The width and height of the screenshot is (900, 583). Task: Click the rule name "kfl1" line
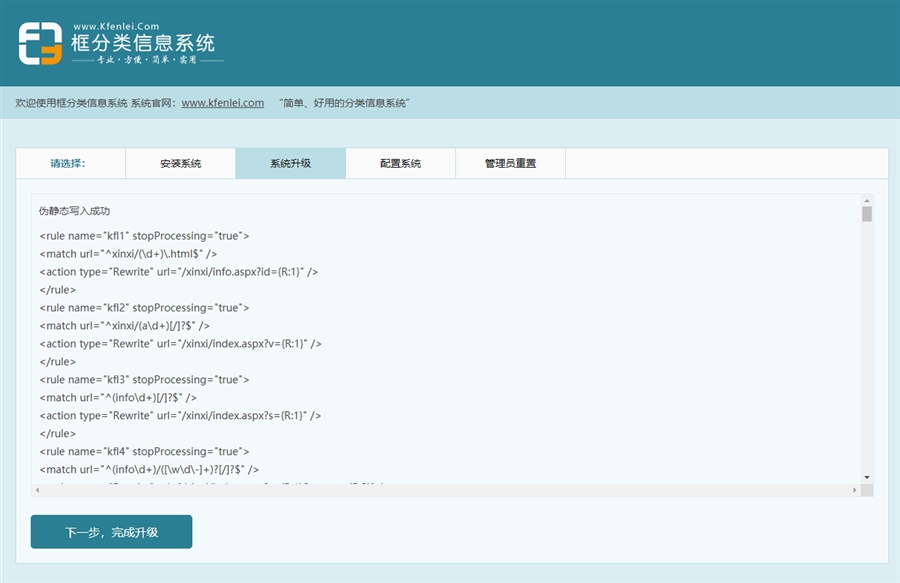(144, 236)
